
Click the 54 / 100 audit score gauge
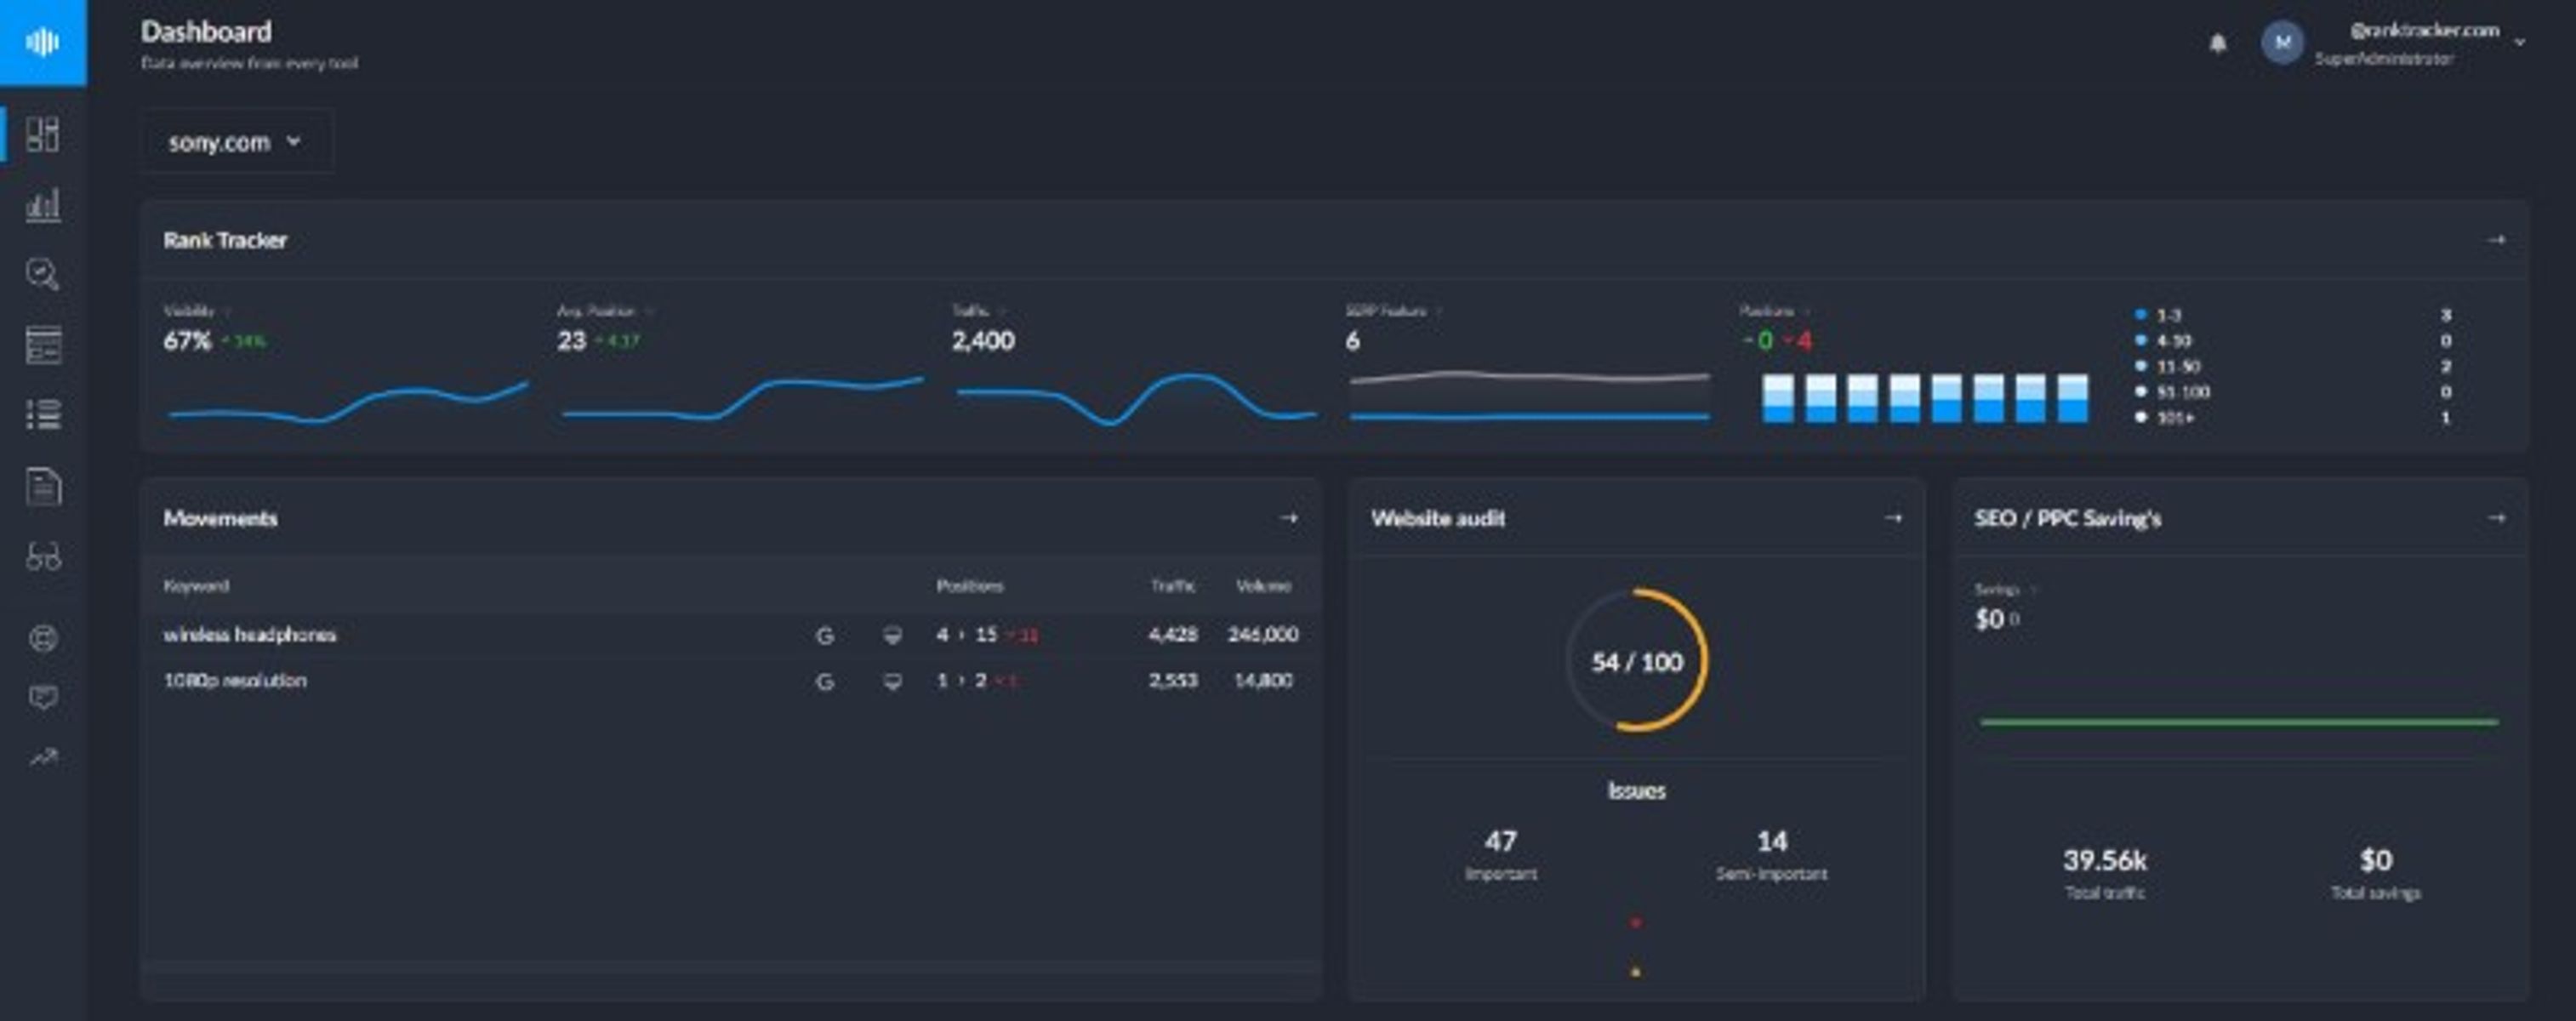1637,661
